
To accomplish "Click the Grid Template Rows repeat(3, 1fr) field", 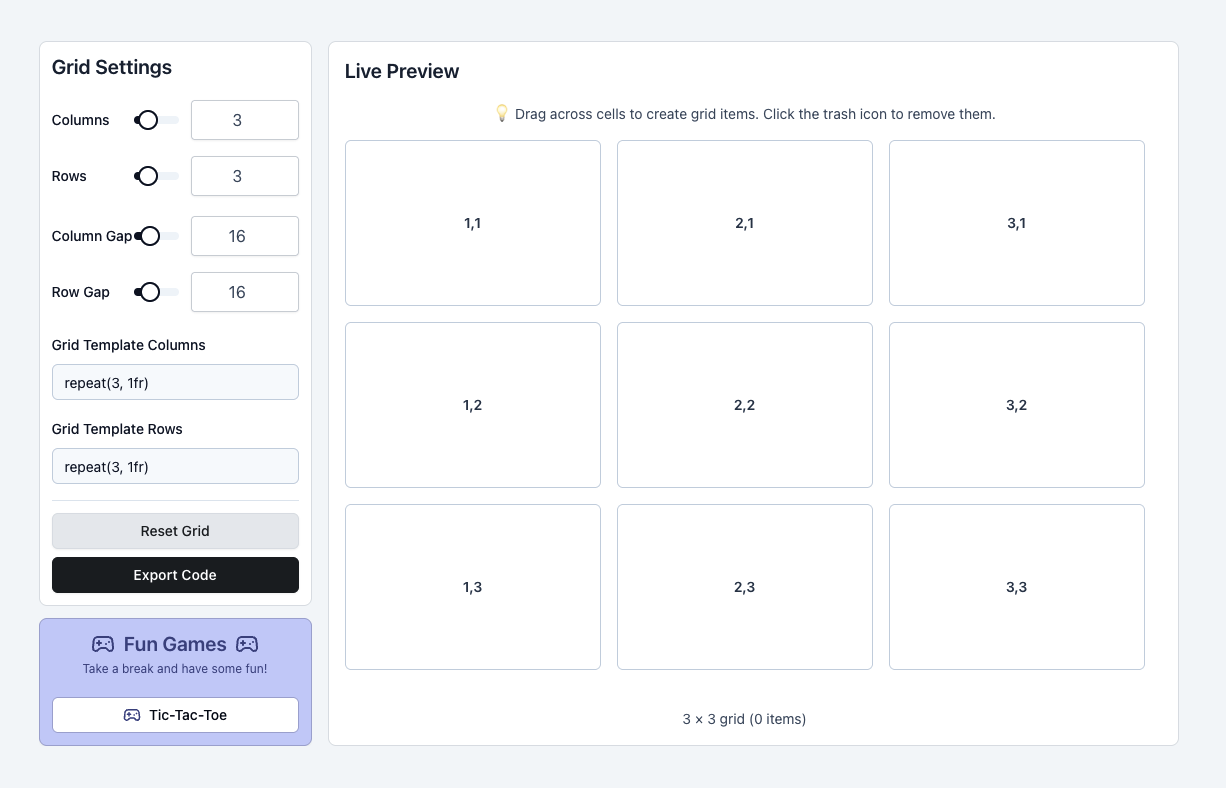I will coord(175,466).
